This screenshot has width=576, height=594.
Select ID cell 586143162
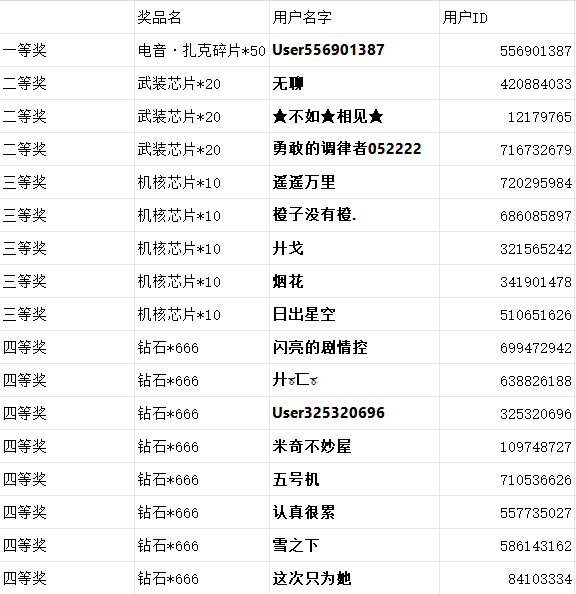[x=507, y=545]
